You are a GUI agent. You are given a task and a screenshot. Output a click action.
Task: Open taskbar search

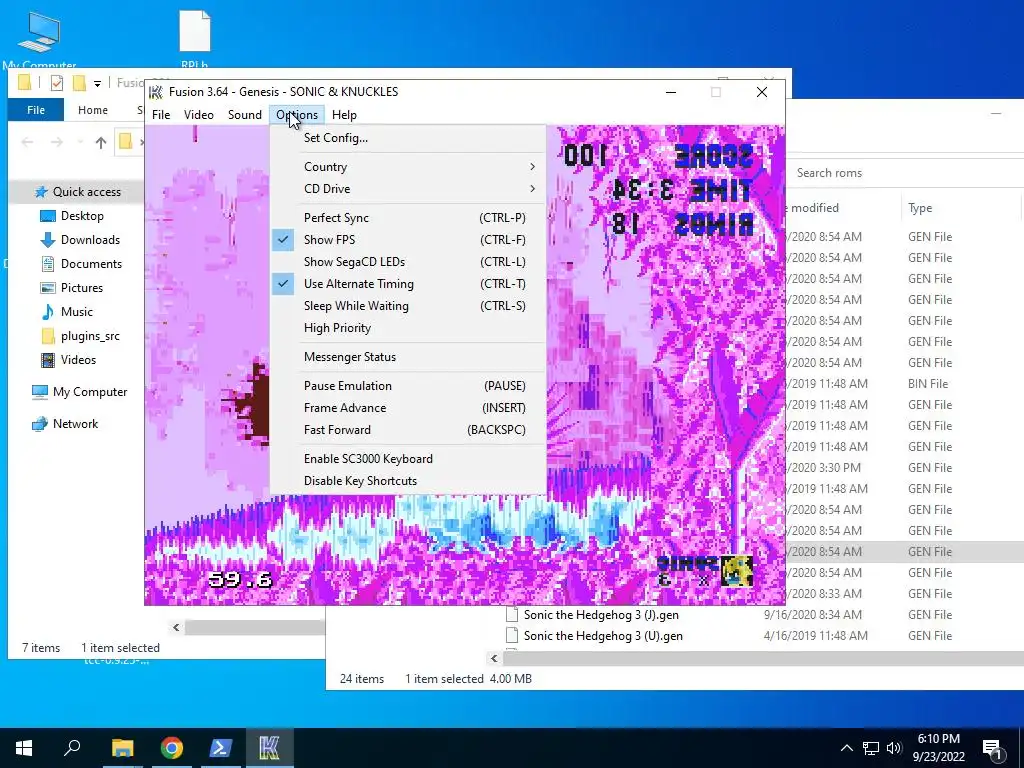click(x=72, y=748)
